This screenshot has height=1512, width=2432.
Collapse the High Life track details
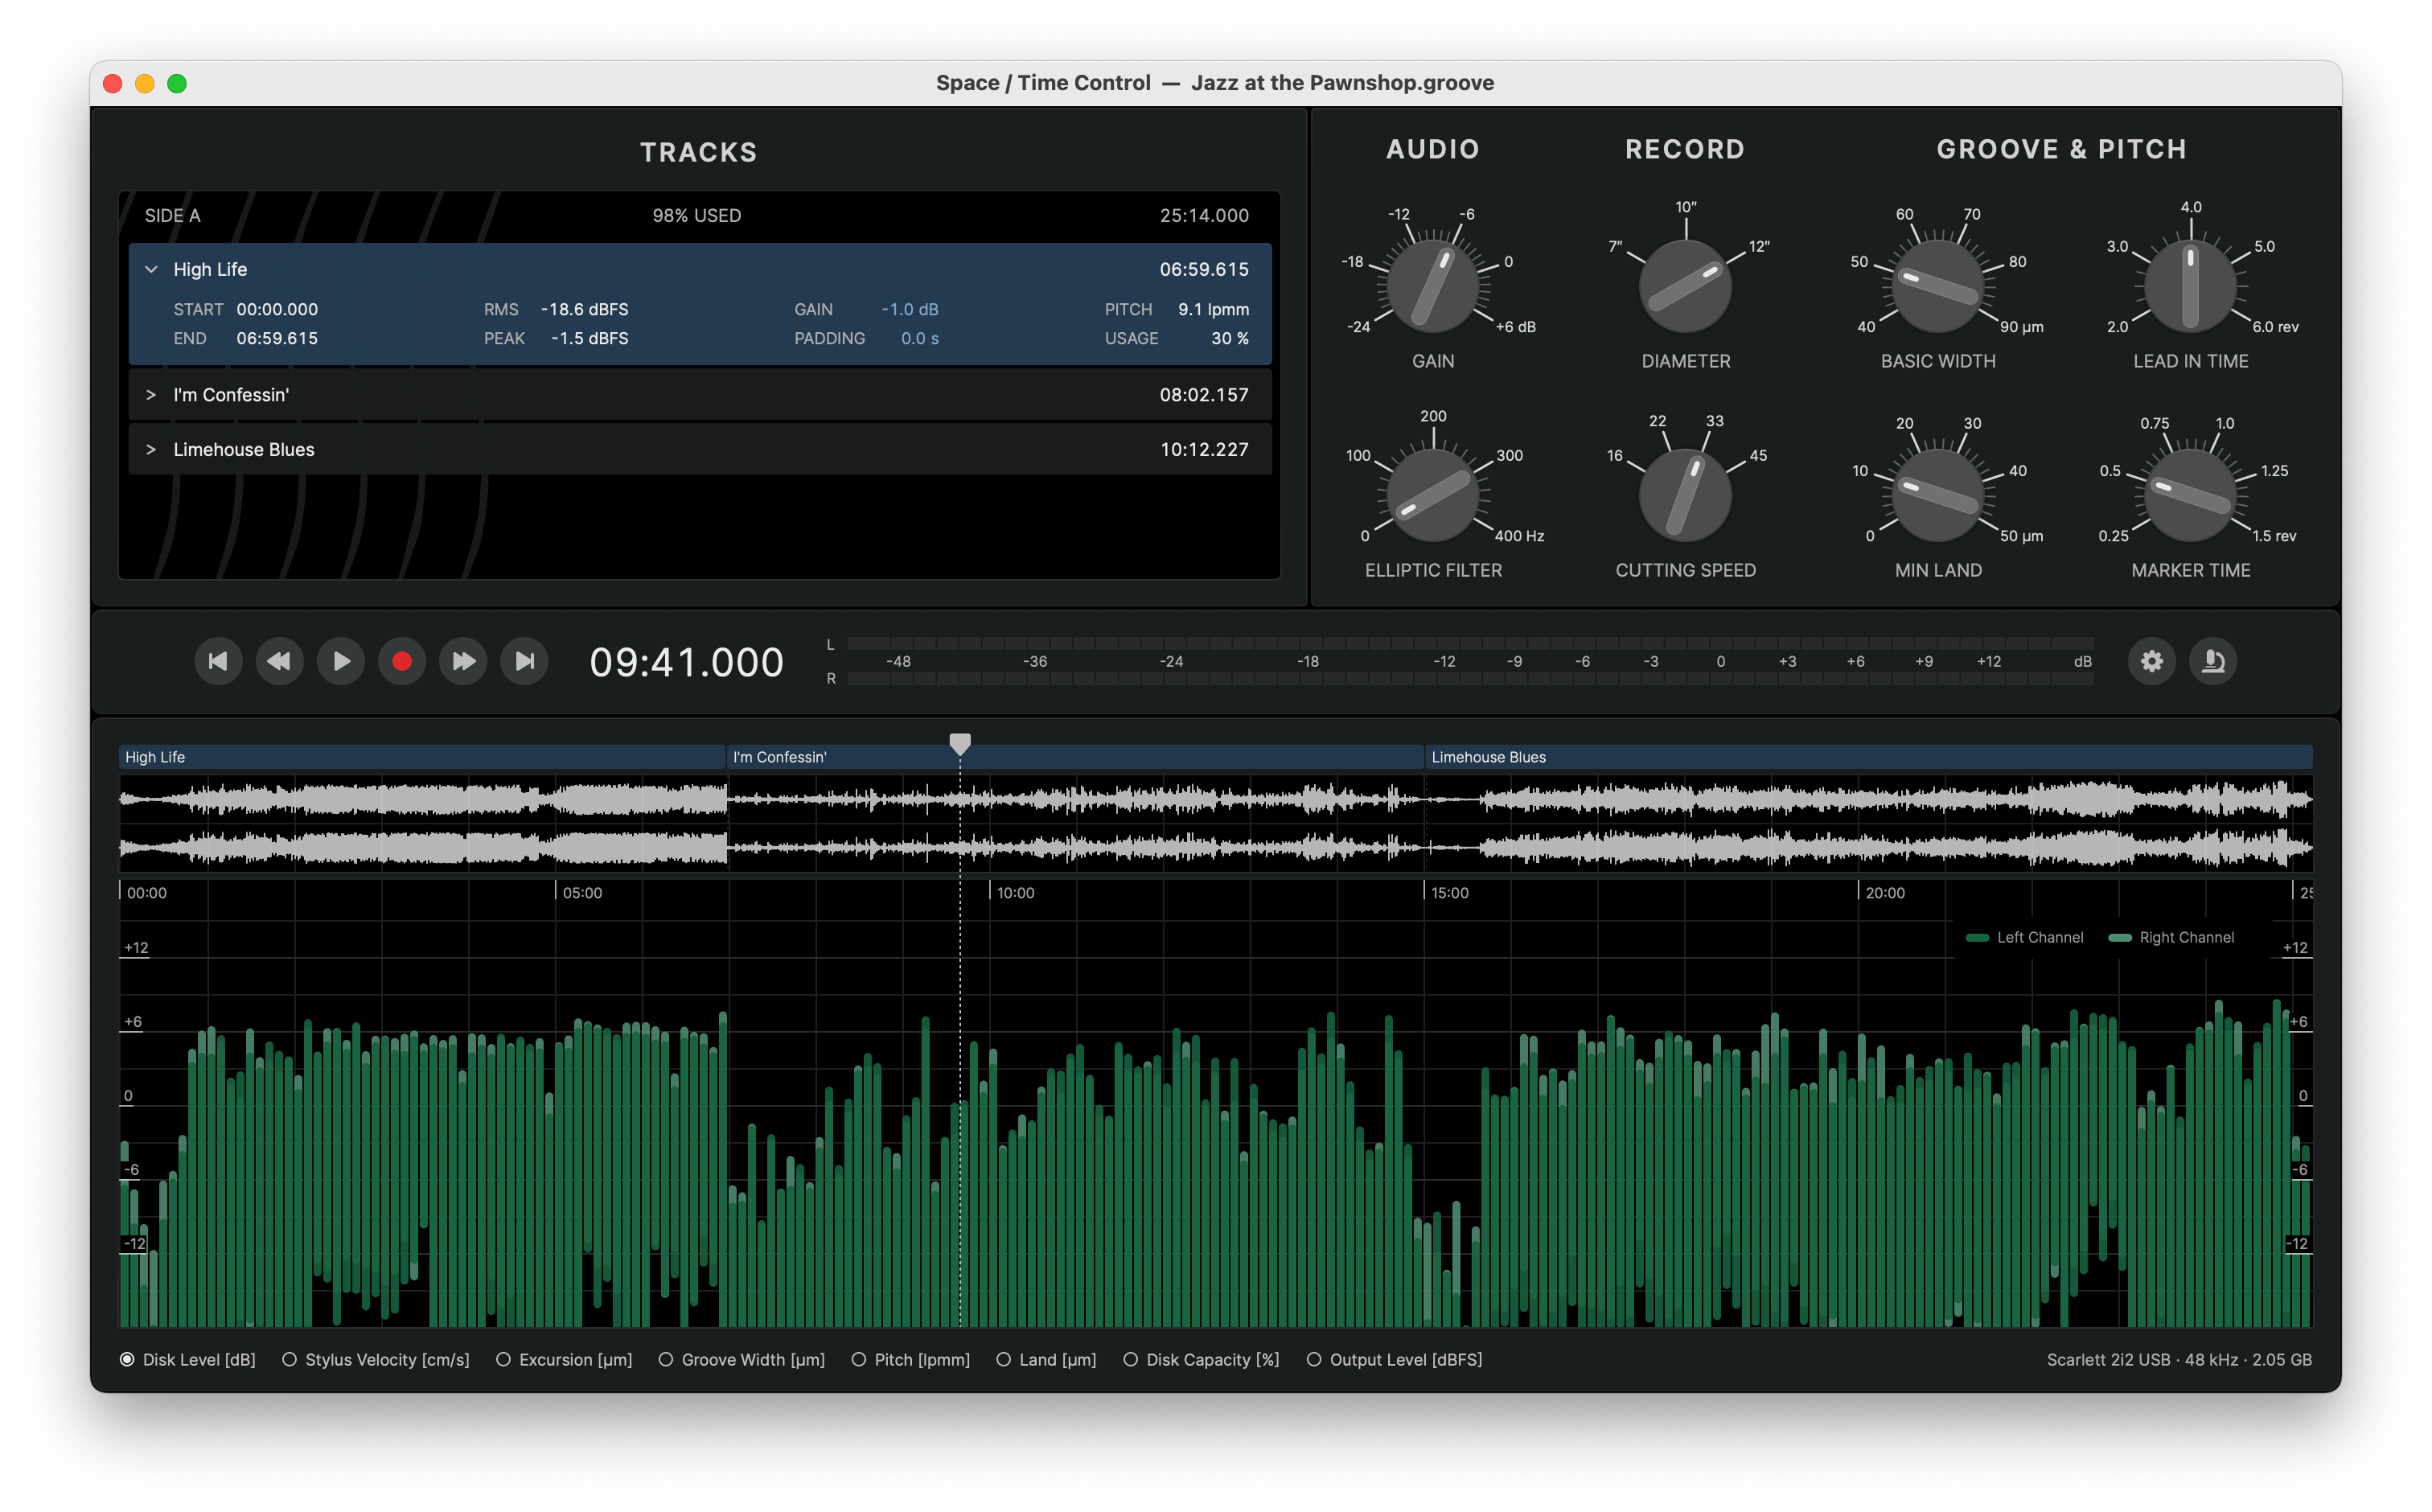tap(152, 269)
